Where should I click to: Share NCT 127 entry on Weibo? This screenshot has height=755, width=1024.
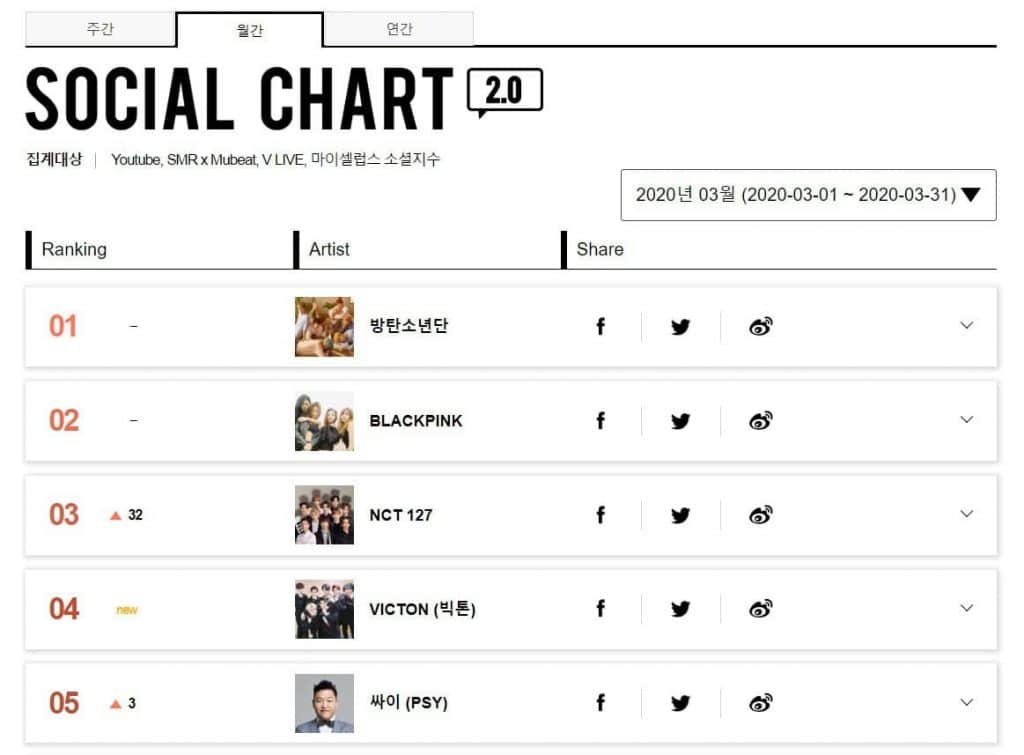tap(761, 515)
